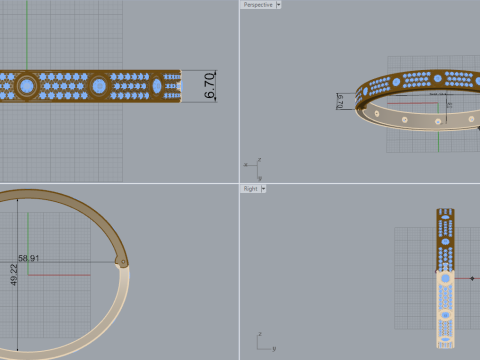Select the large round gem at left of band
480x360 pixels.
27,86
